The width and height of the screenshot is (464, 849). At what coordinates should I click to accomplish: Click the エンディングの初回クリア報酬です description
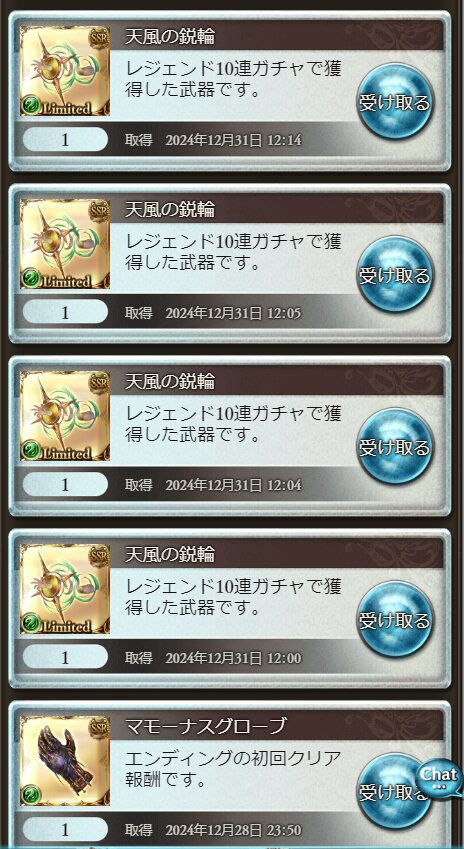(233, 769)
